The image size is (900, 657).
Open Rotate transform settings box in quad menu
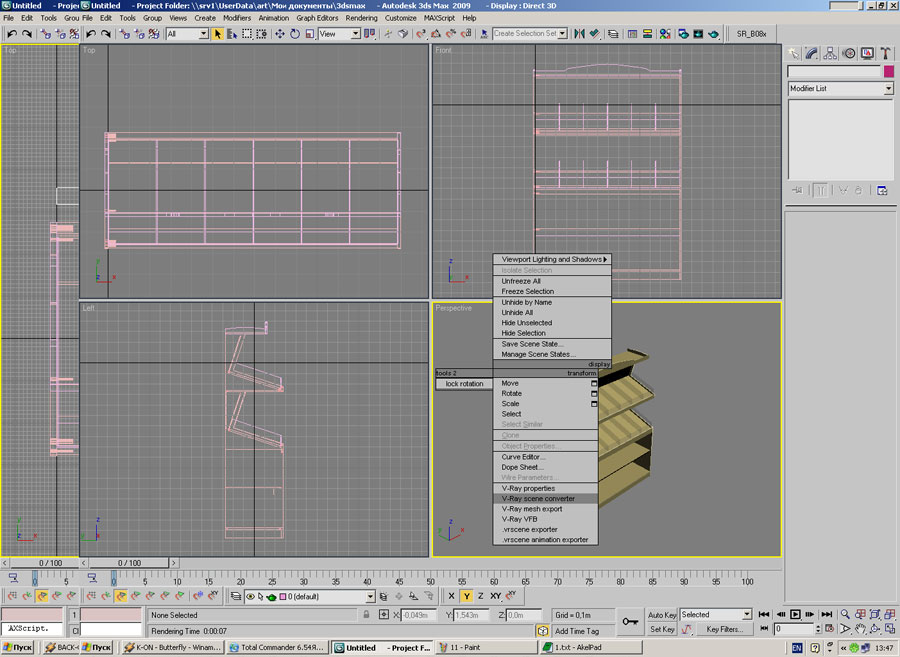pos(594,394)
